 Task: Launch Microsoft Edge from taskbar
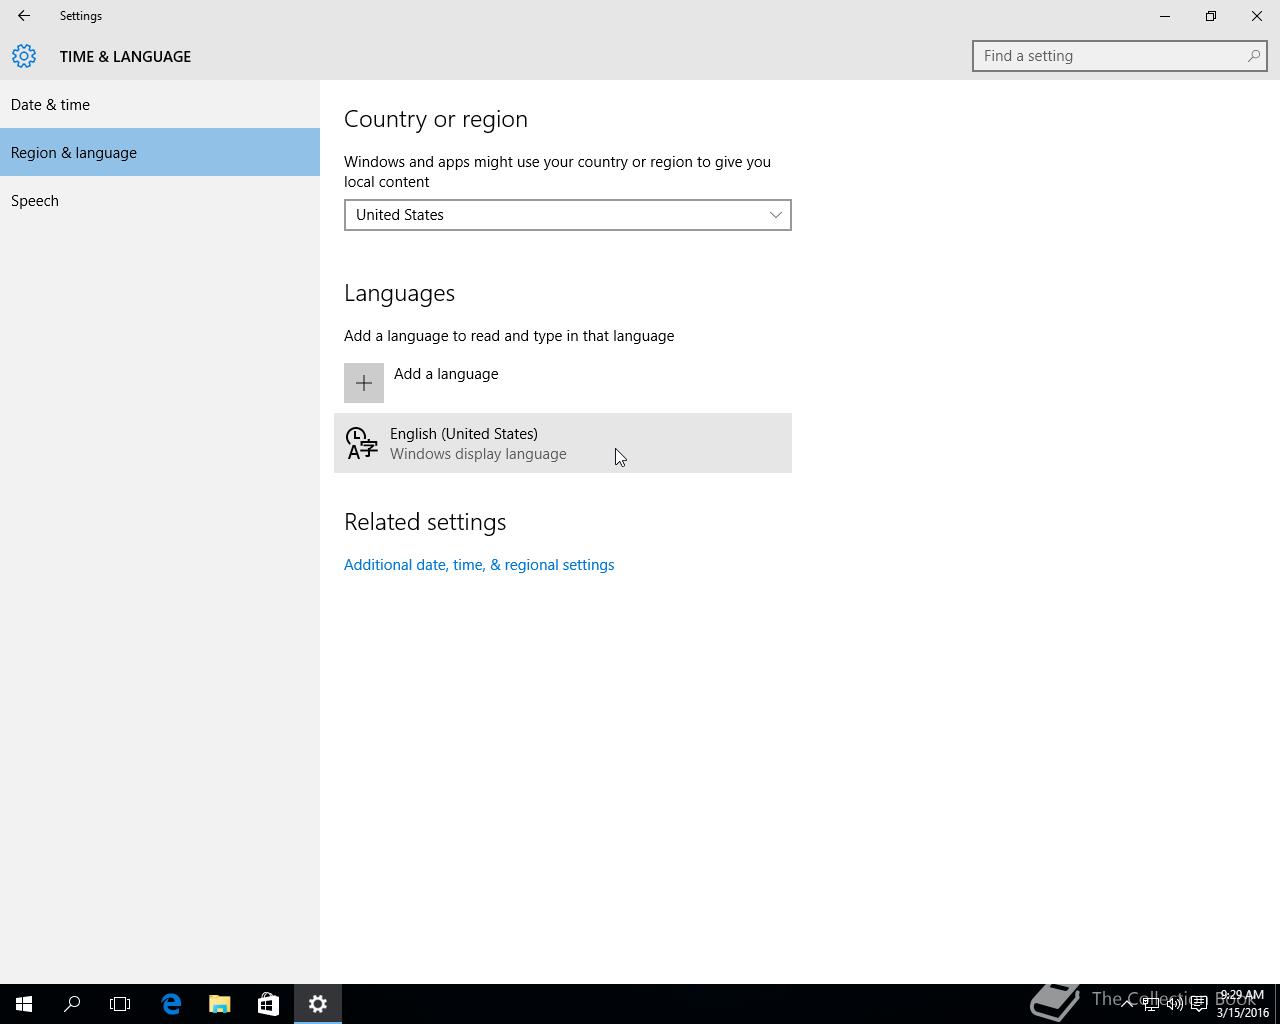pos(171,1004)
